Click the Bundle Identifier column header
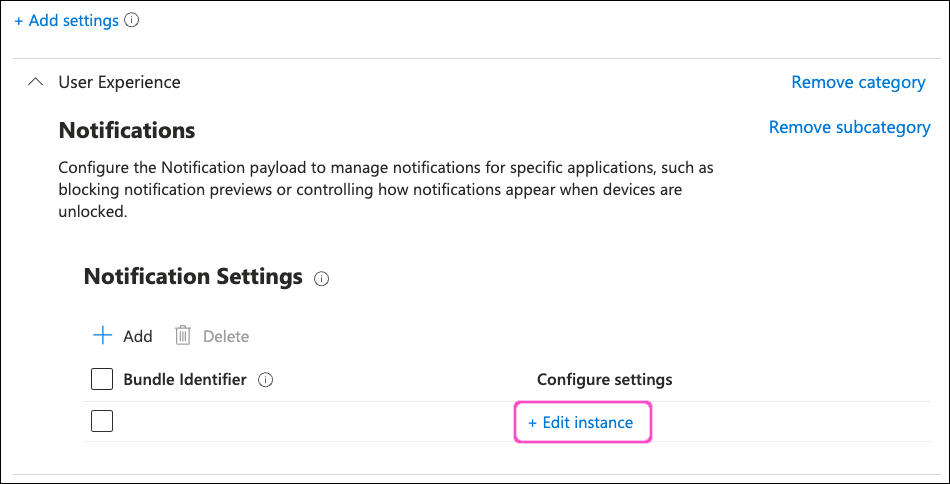This screenshot has width=950, height=484. point(185,380)
